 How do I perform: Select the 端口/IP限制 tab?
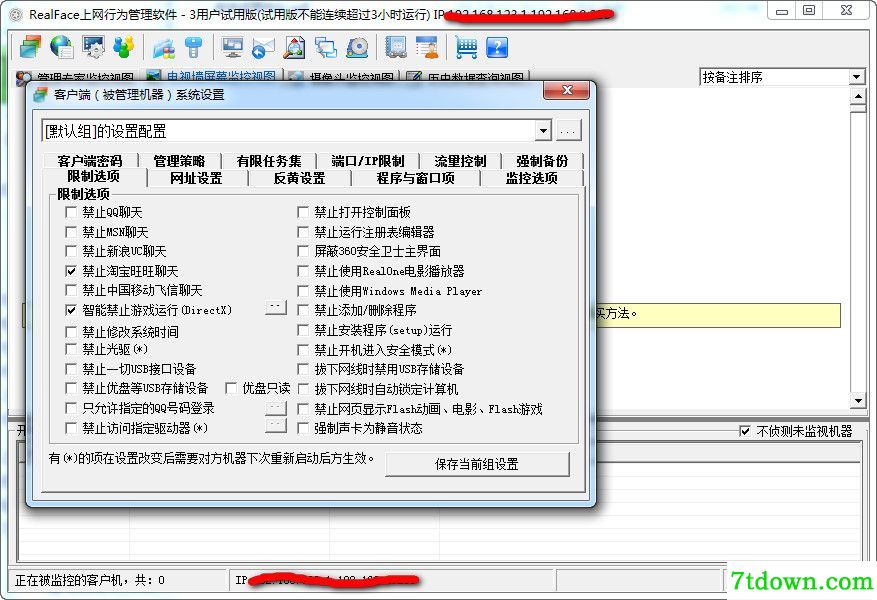click(367, 161)
